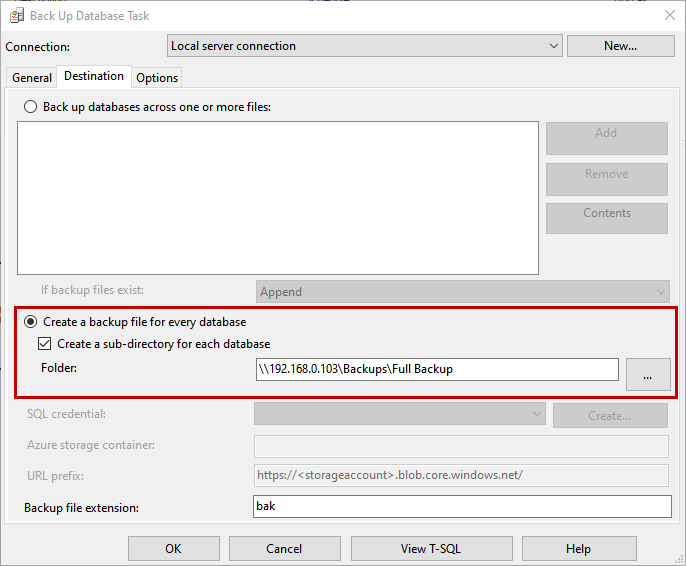686x566 pixels.
Task: Switch to the General tab
Action: 32,78
